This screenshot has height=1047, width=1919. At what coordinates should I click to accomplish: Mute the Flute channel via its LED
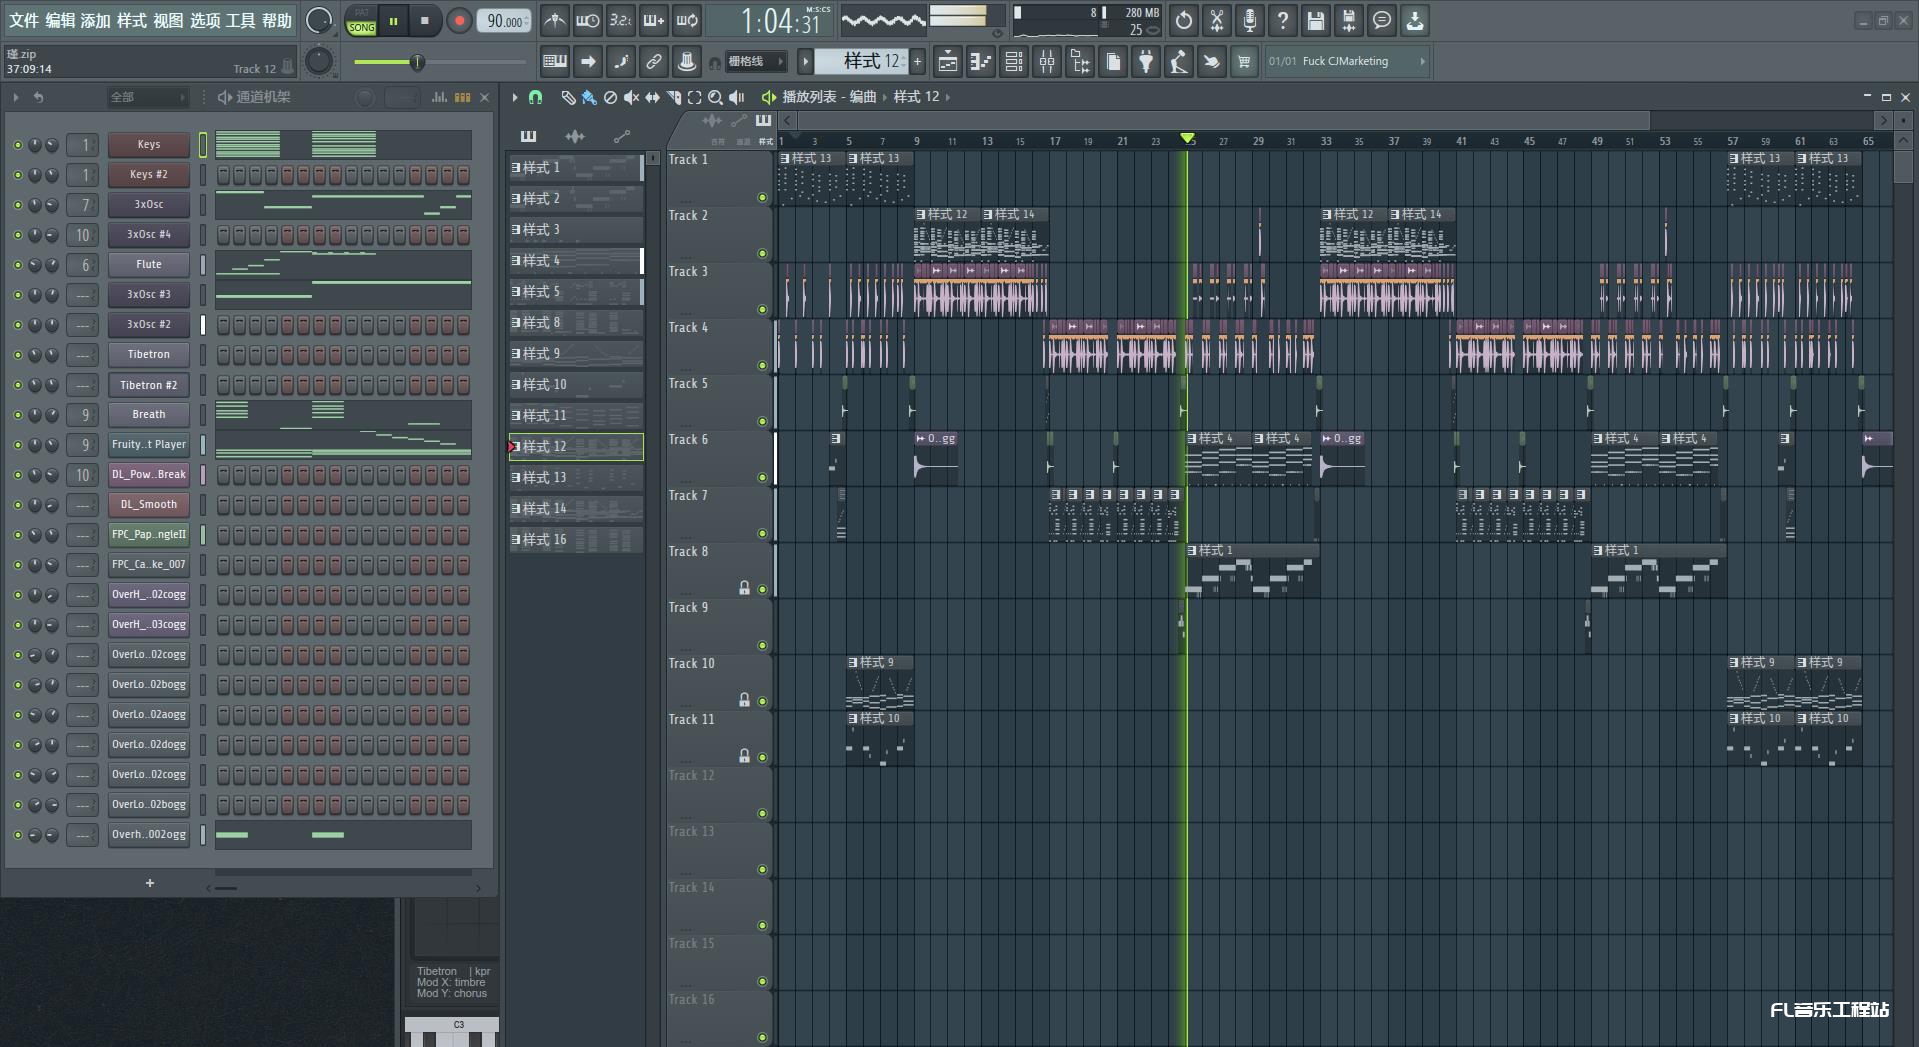click(x=17, y=265)
